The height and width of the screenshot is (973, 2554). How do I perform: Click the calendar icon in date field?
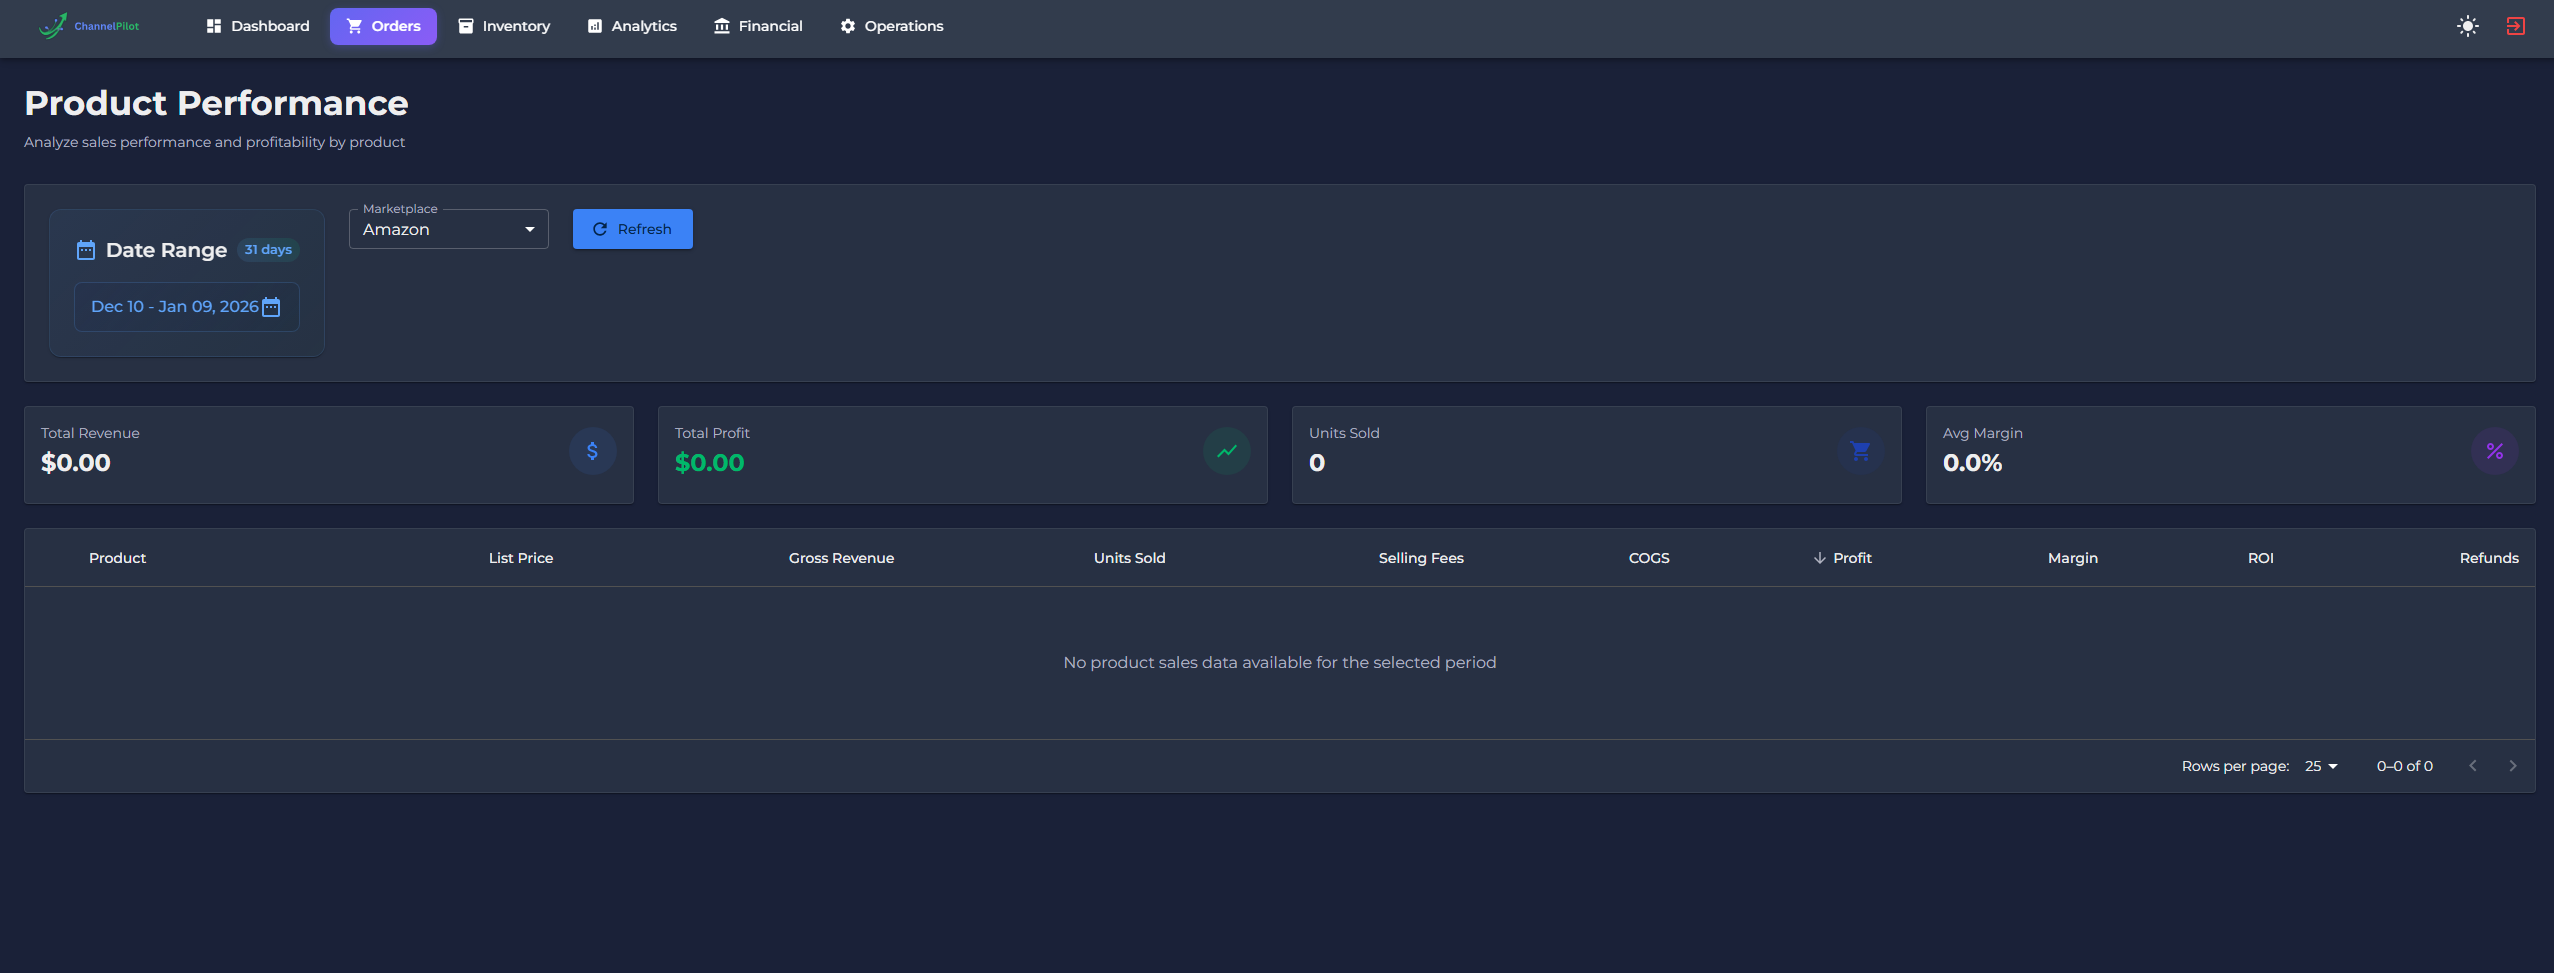pos(271,307)
